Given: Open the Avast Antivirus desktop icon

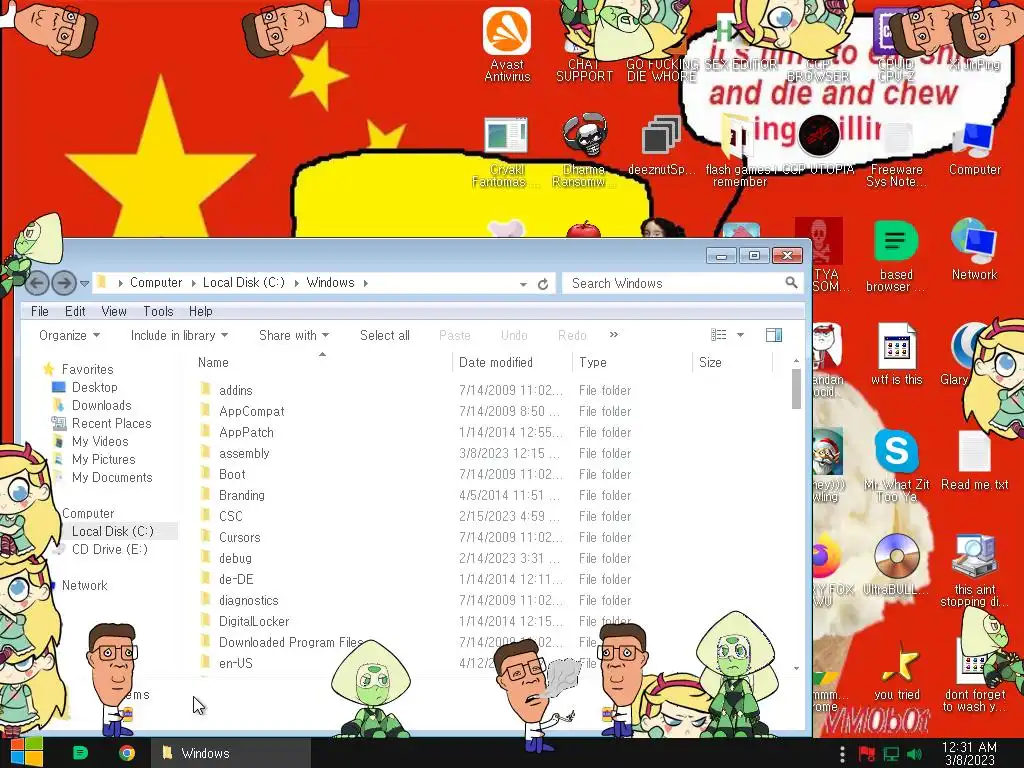Looking at the screenshot, I should coord(507,44).
